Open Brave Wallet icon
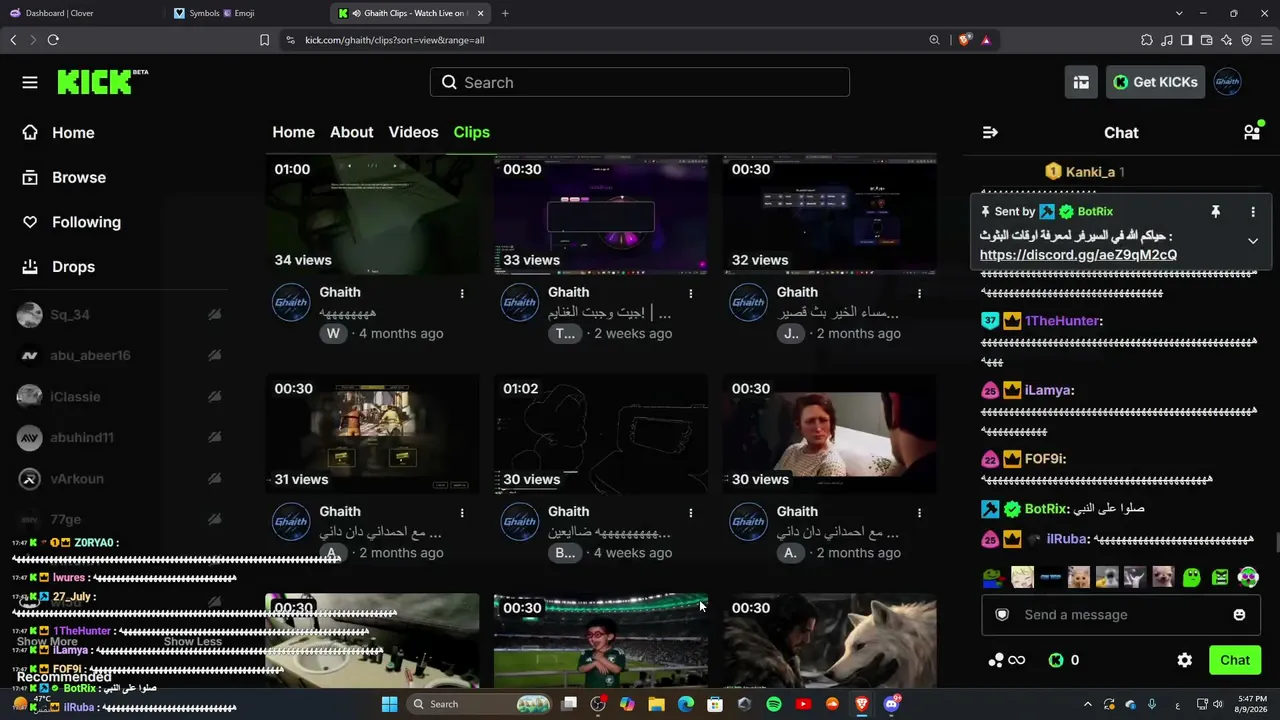The width and height of the screenshot is (1280, 720). point(1206,40)
